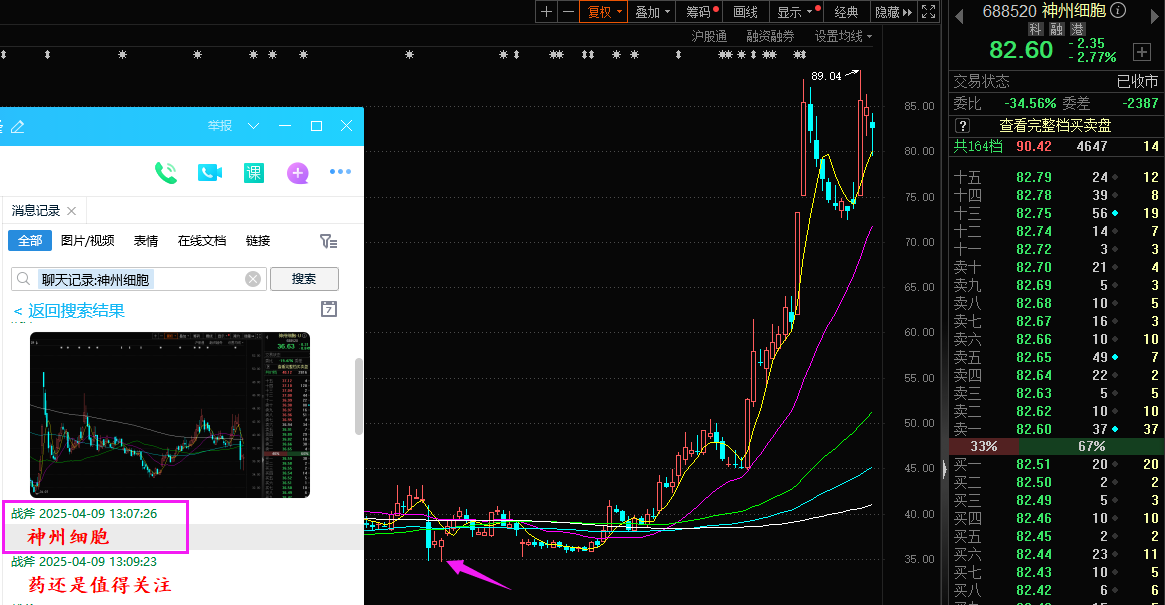
Task: Click the 药还是值得关注 message
Action: point(100,586)
